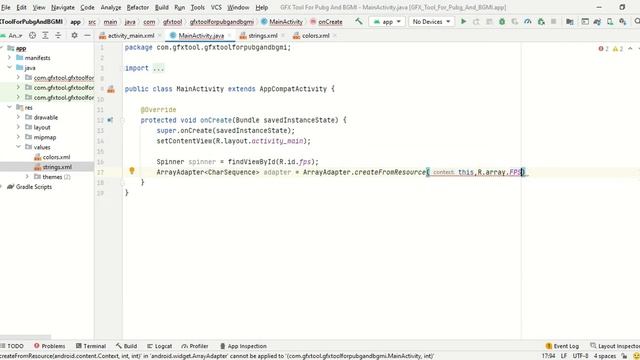This screenshot has height=360, width=640.
Task: Open the SDK Manager icon
Action: (622, 21)
